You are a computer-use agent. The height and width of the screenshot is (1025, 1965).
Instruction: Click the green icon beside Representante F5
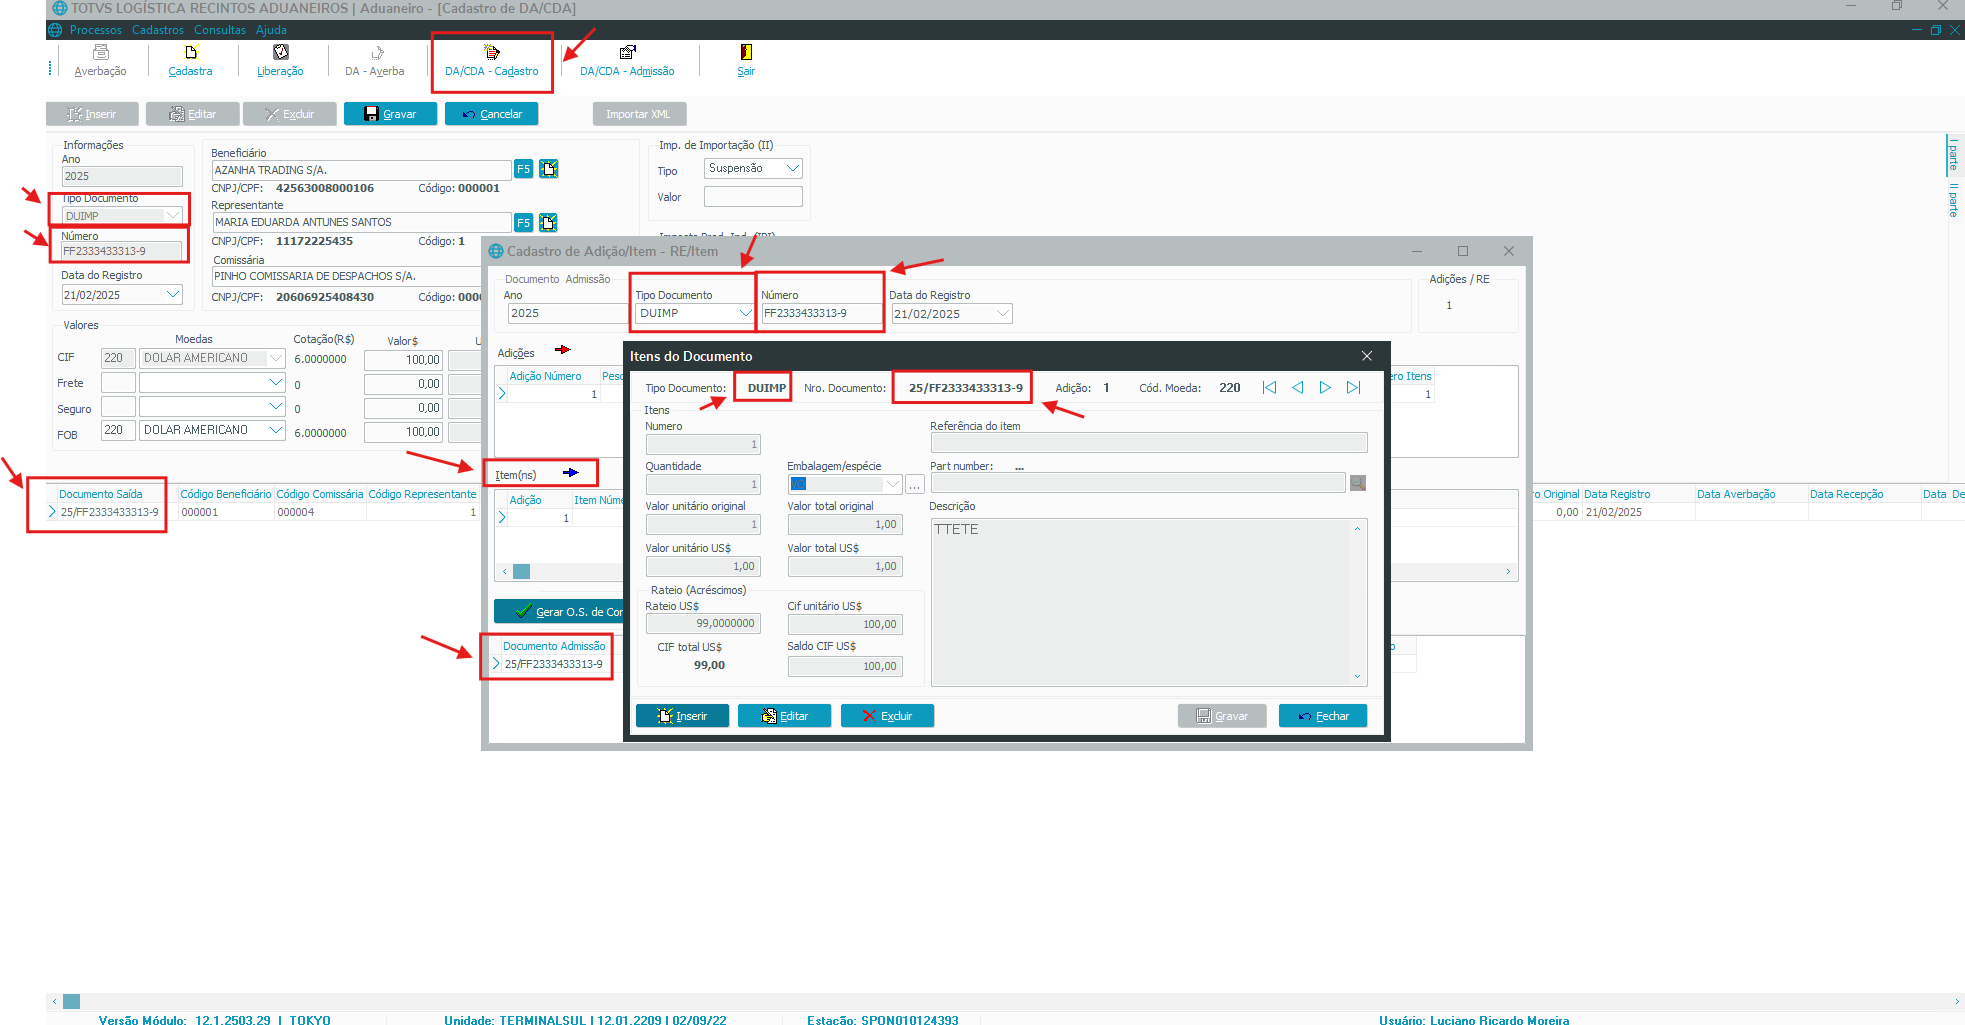click(549, 222)
